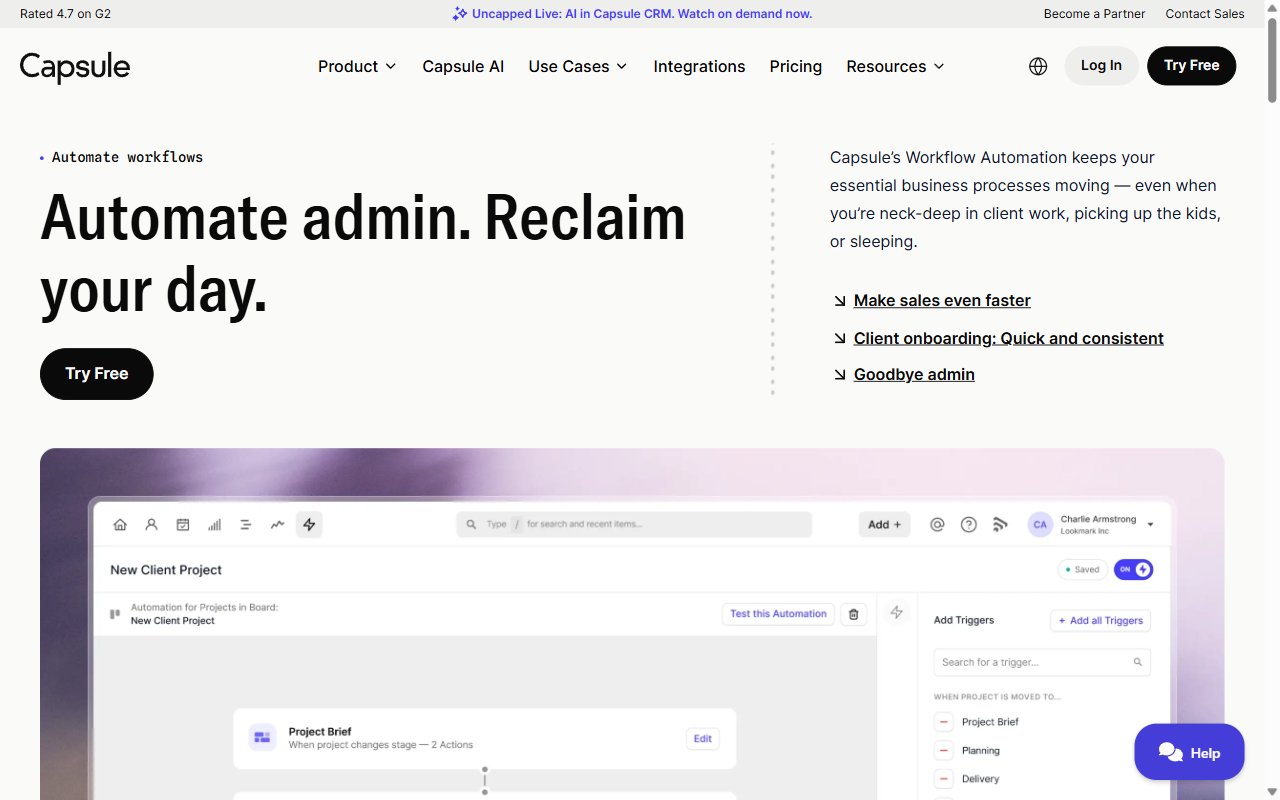Click the Search for a trigger field

(x=1042, y=662)
